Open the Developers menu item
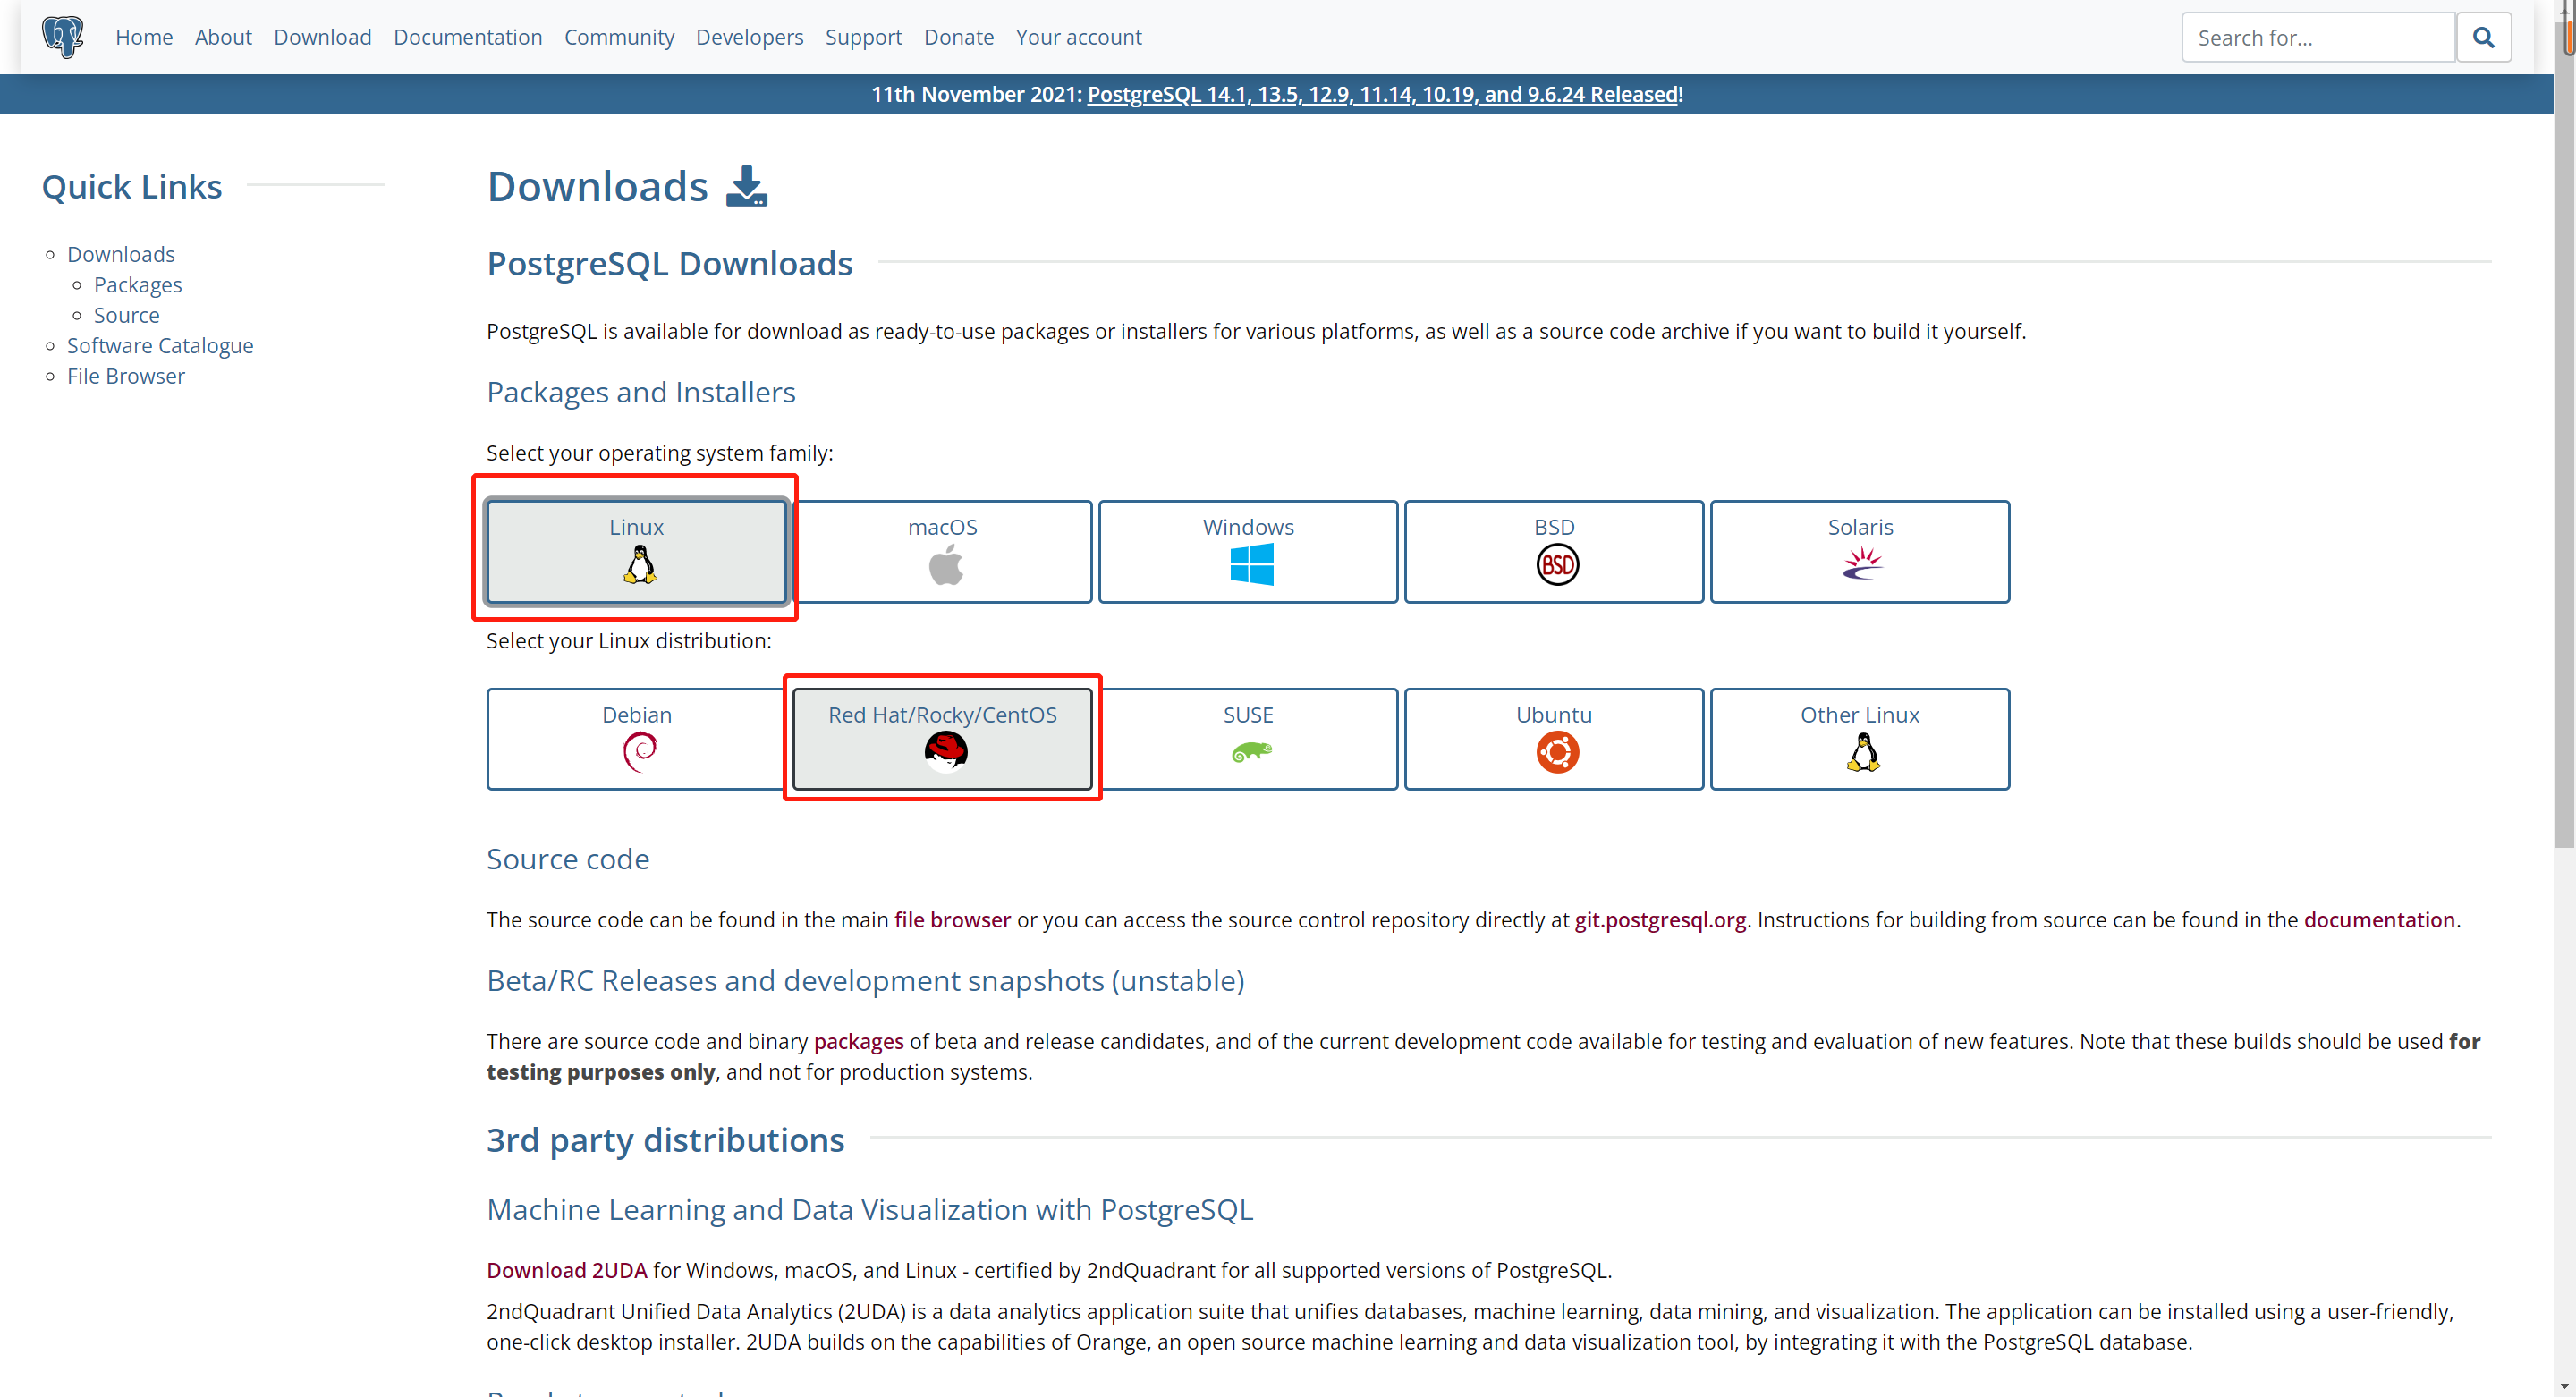 (x=749, y=37)
